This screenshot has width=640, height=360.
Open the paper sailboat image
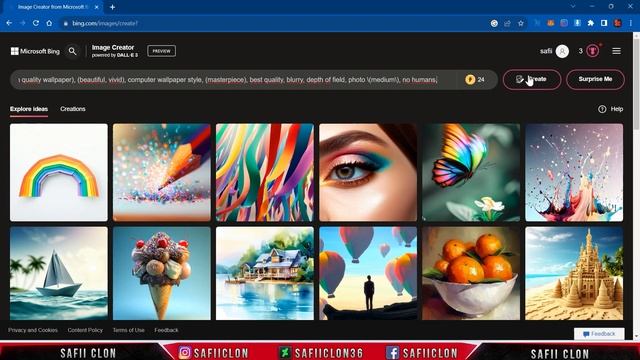click(59, 273)
